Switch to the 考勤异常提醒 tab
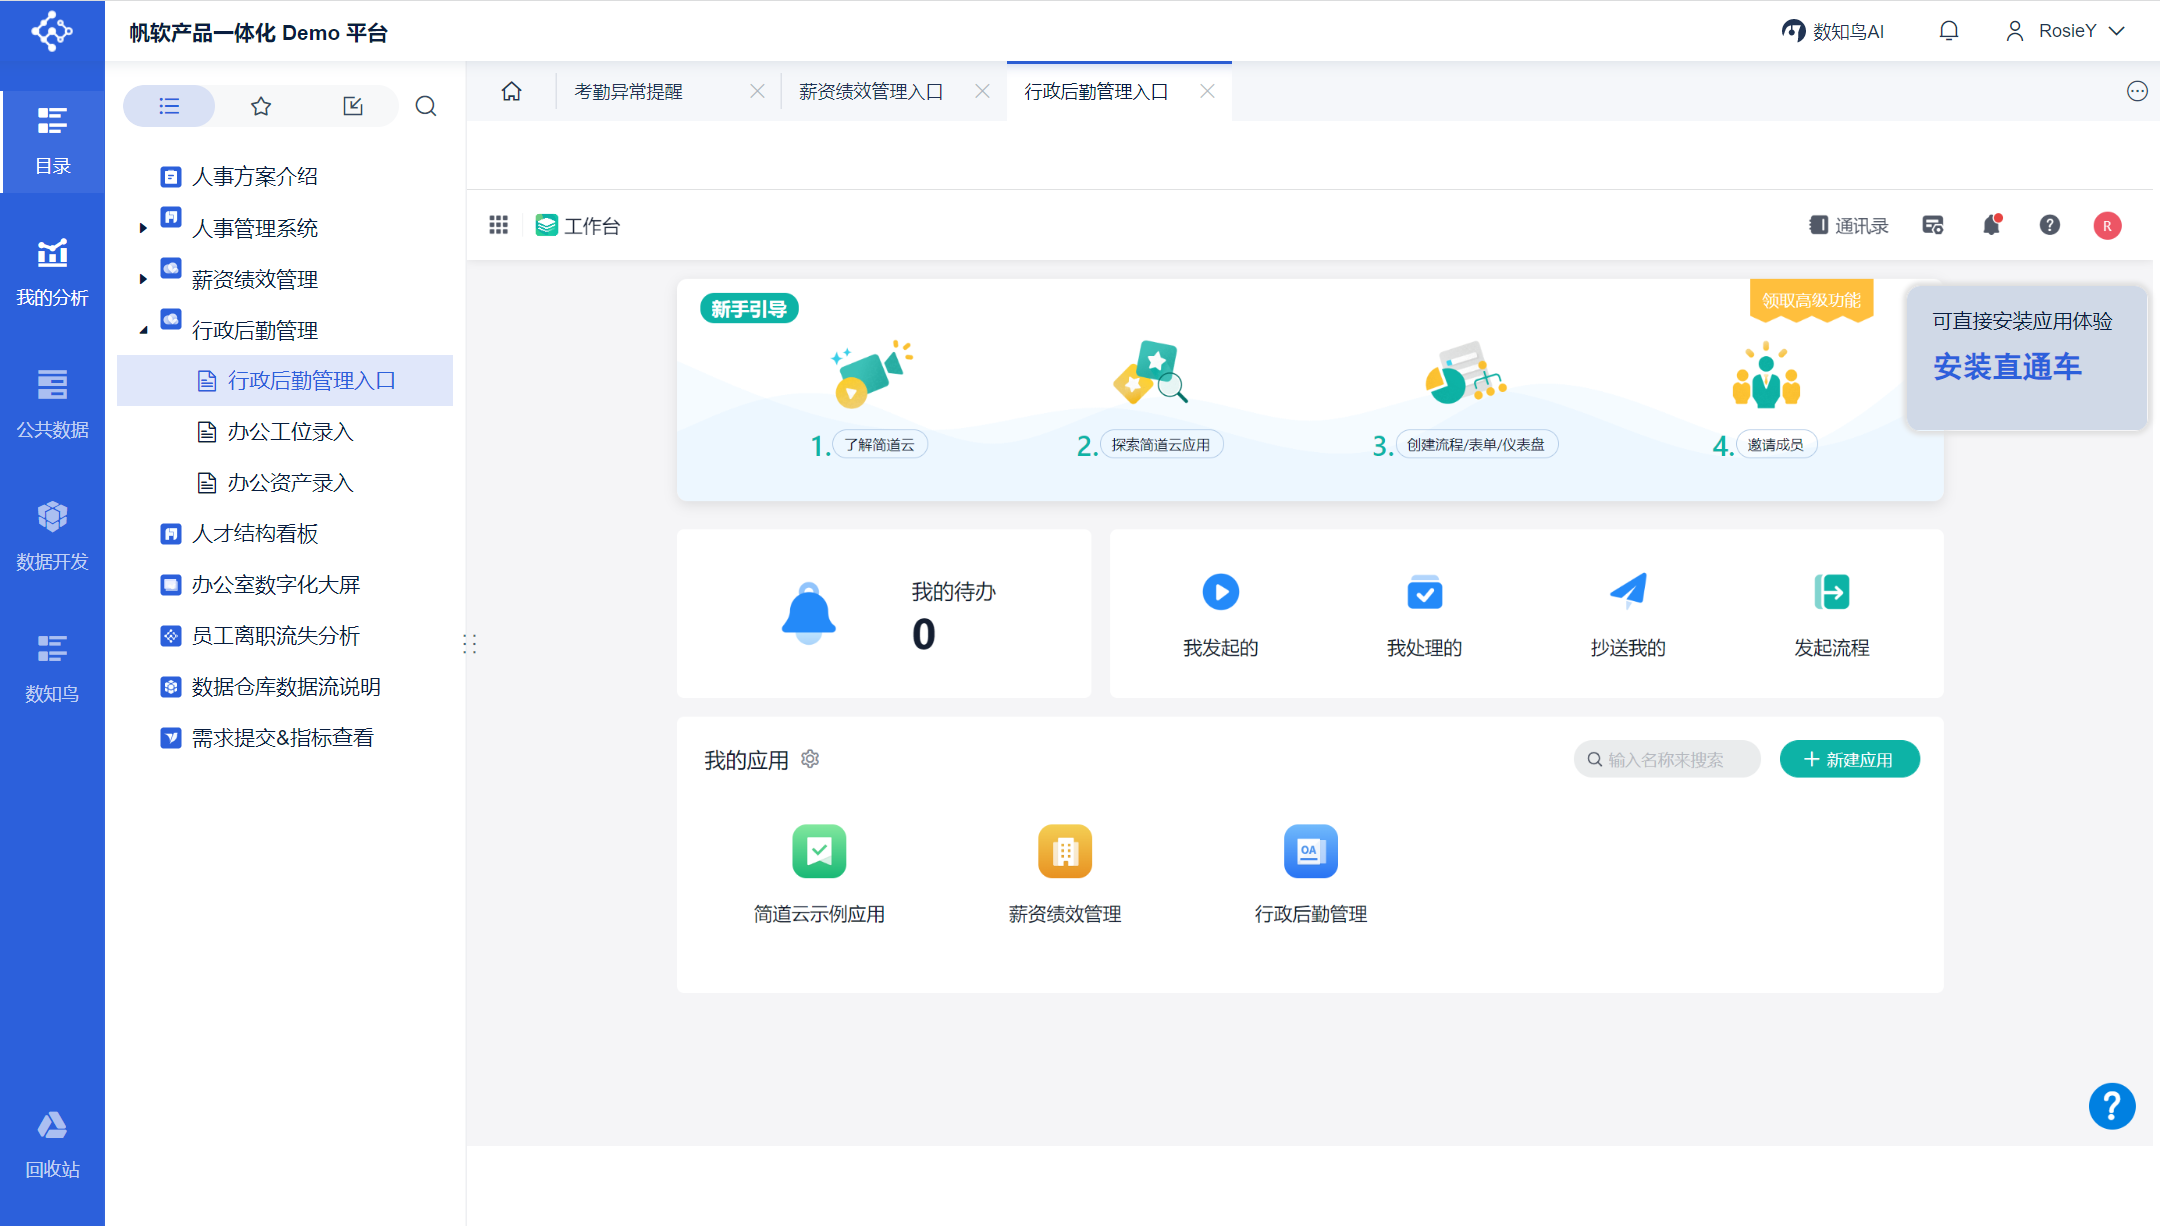The image size is (2160, 1226). pyautogui.click(x=628, y=92)
